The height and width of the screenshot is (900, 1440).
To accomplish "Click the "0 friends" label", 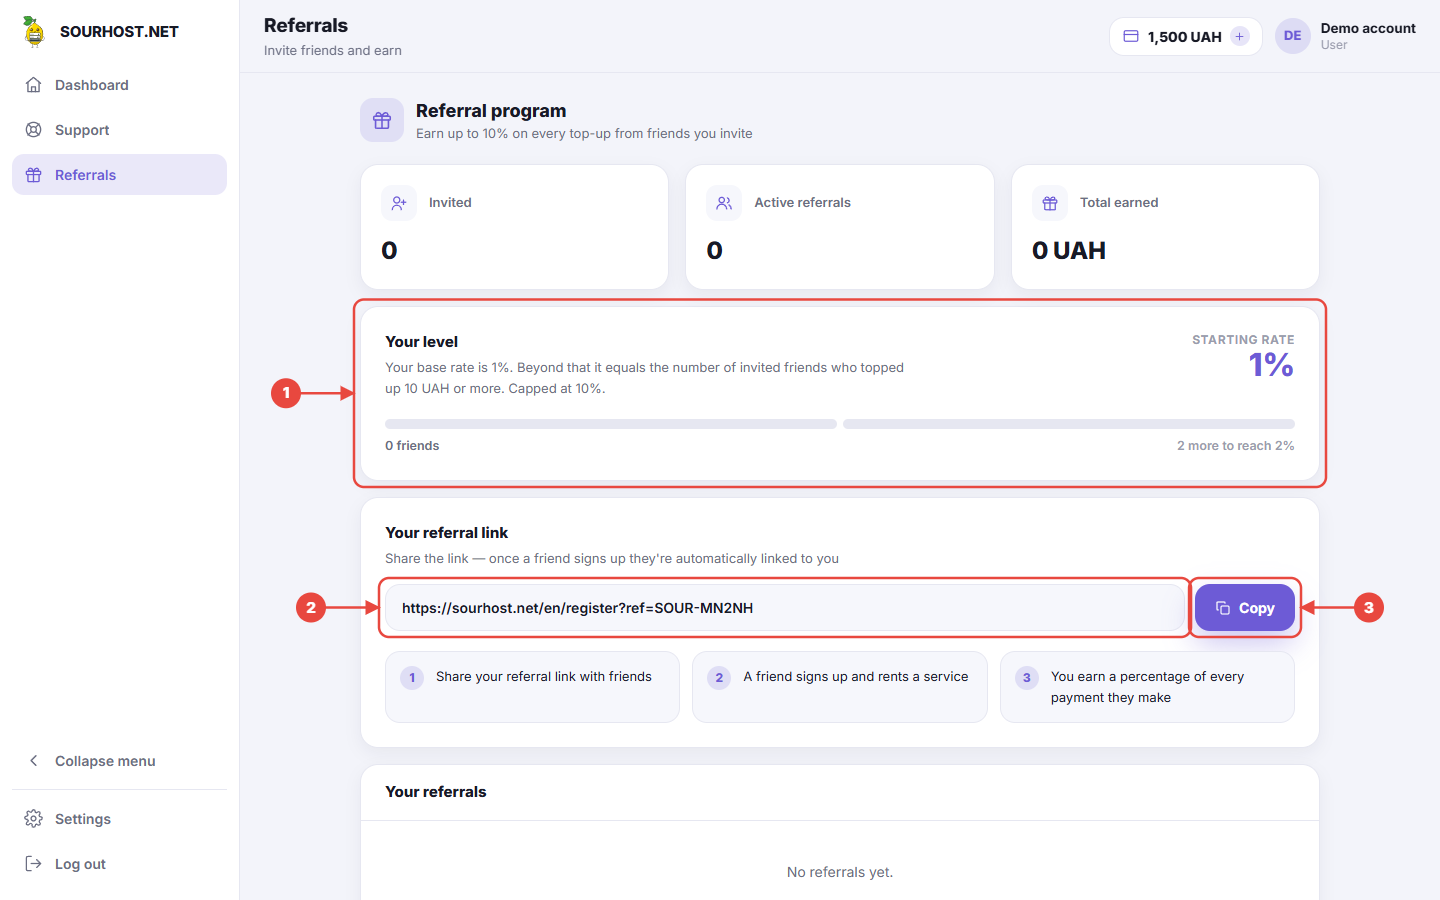I will (412, 446).
